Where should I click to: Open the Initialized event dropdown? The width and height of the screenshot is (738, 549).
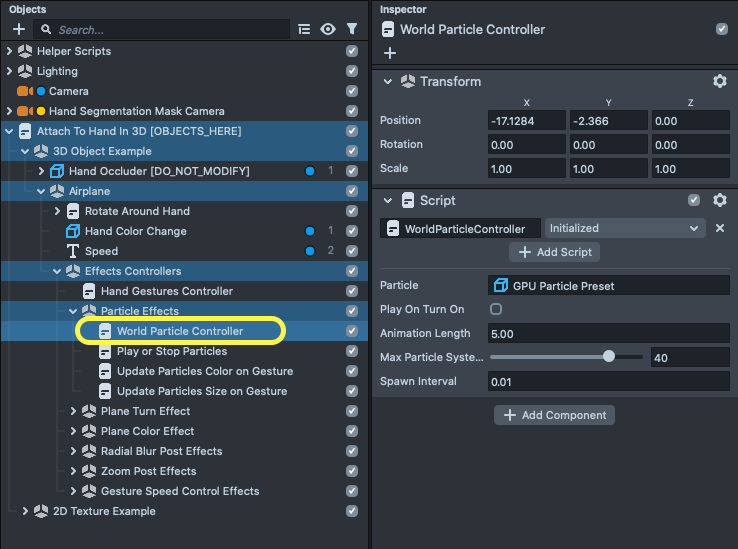pyautogui.click(x=624, y=229)
